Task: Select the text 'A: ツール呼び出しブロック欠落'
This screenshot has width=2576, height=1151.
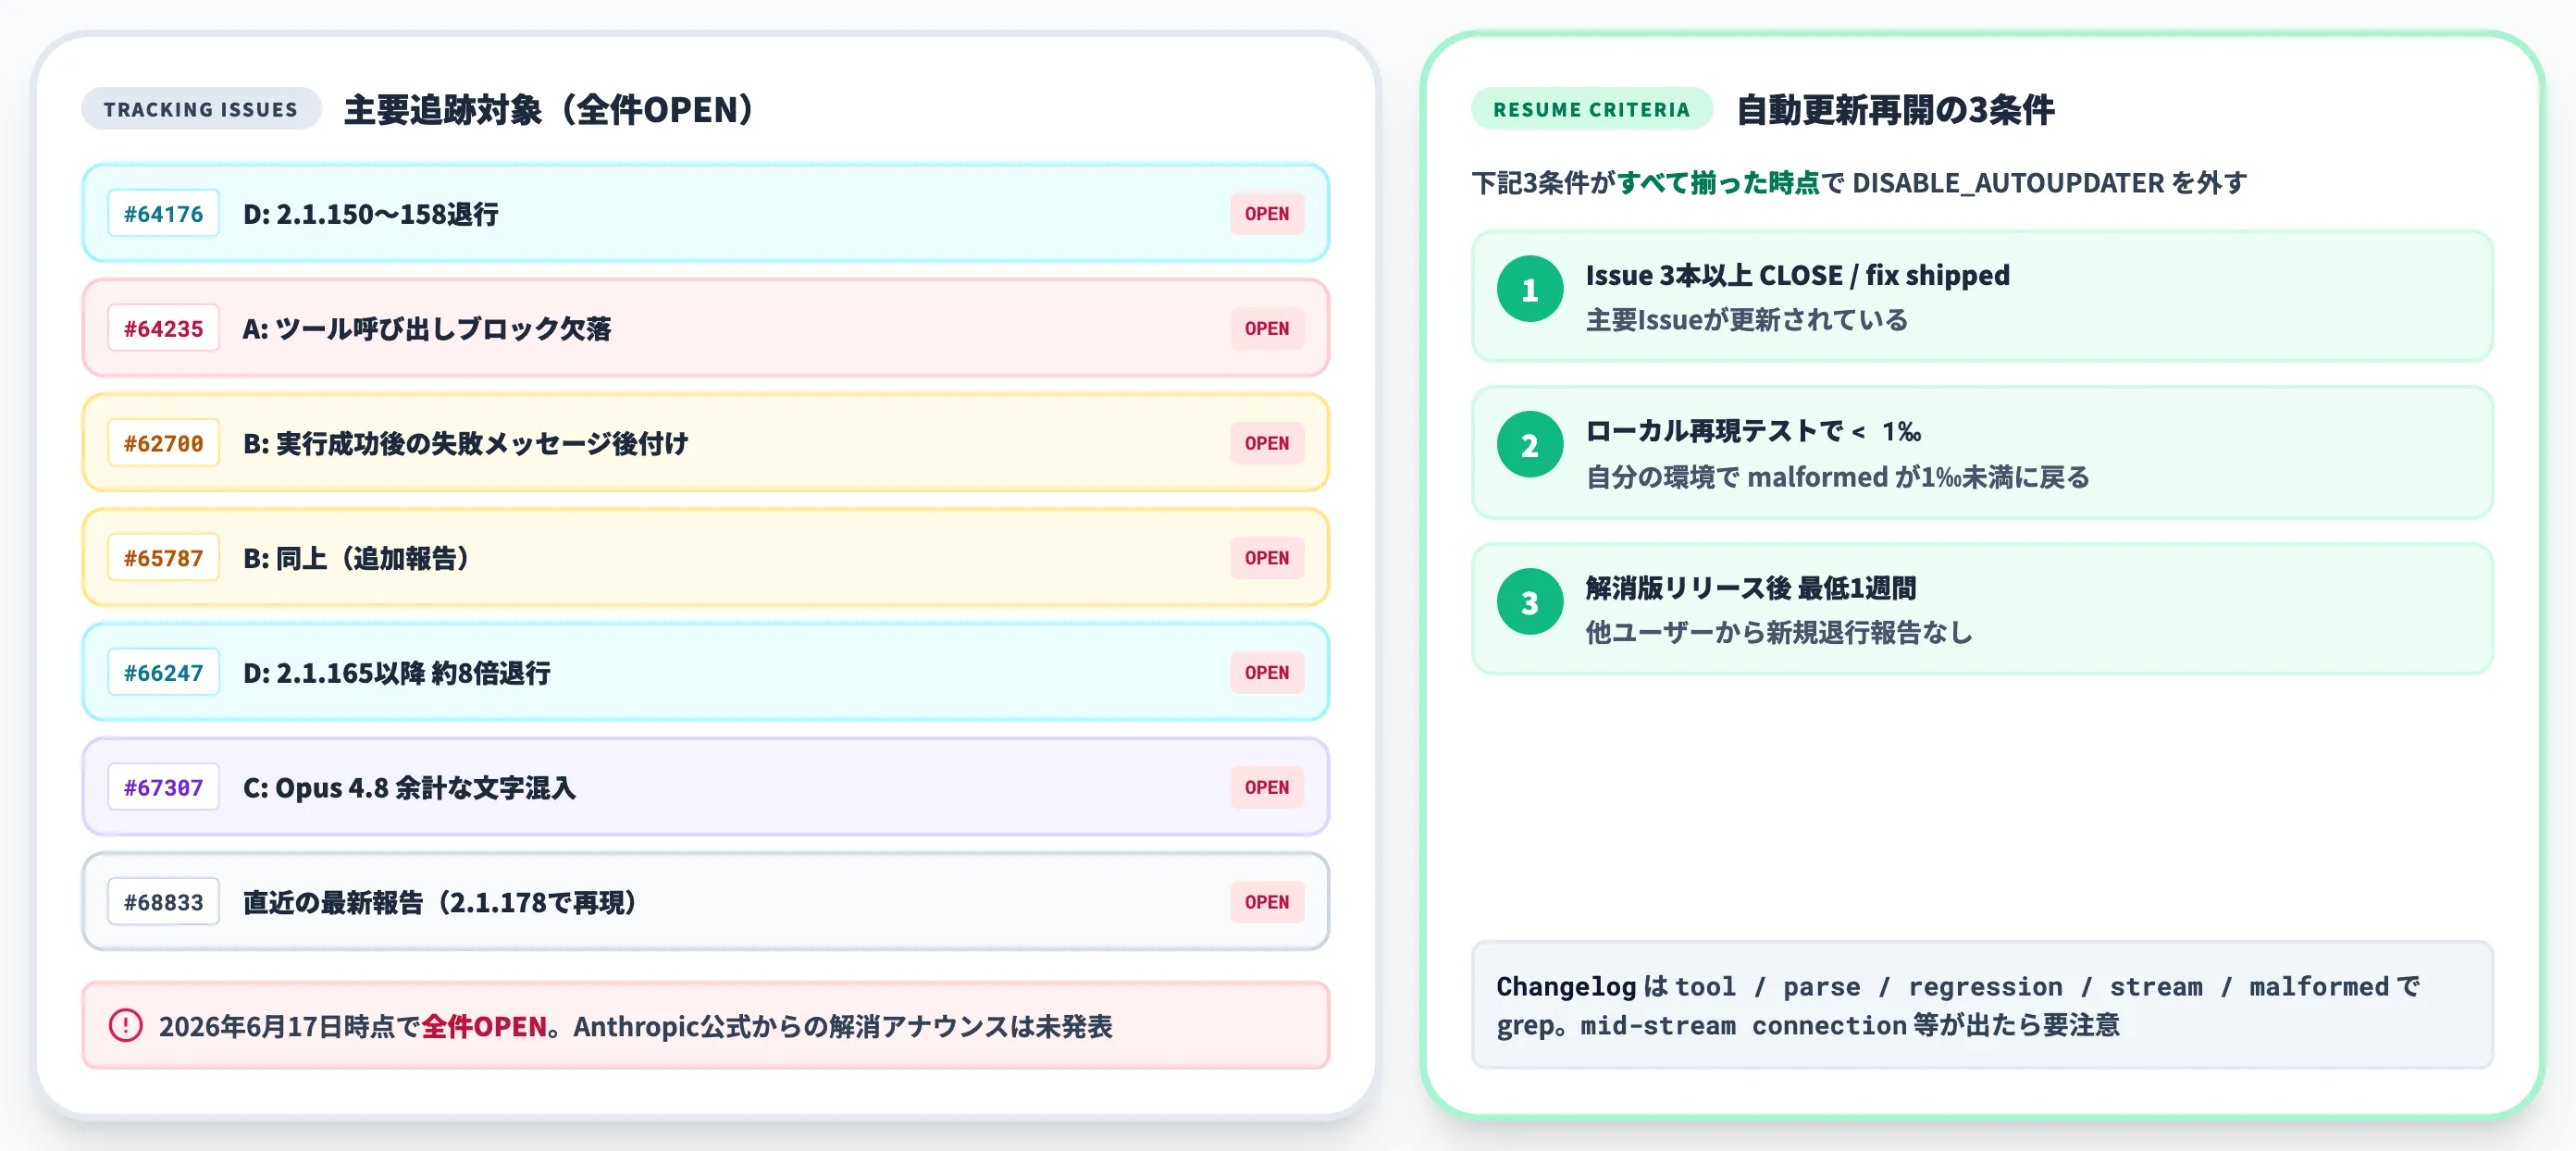Action: [x=427, y=329]
